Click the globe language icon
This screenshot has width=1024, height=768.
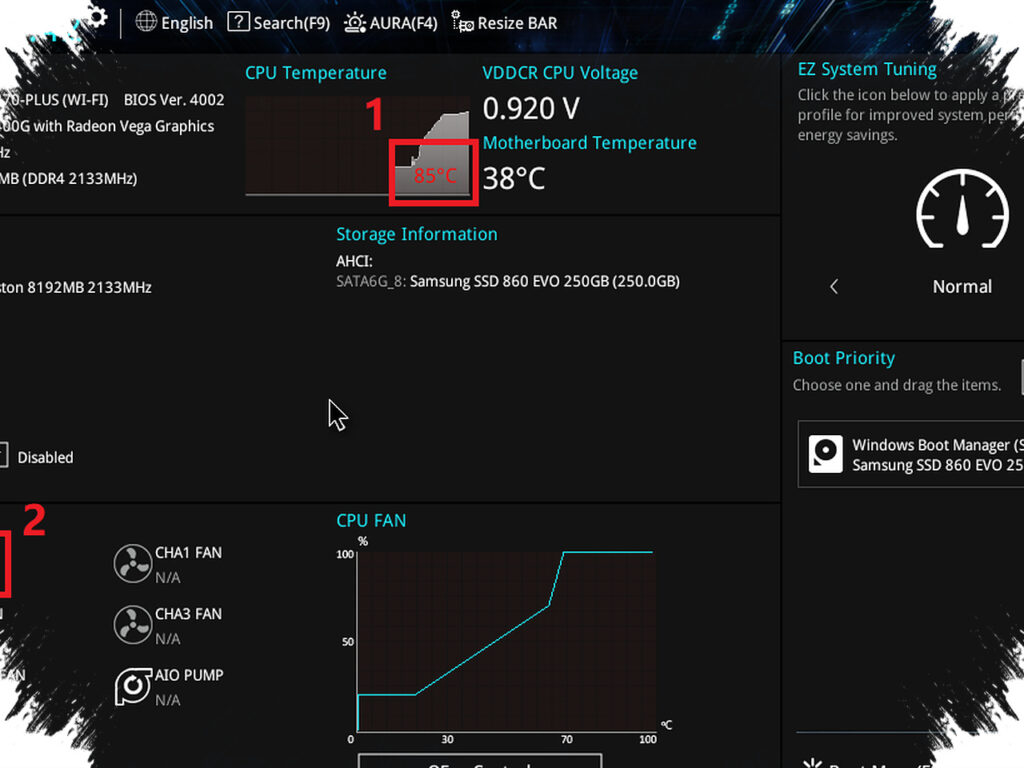coord(146,22)
